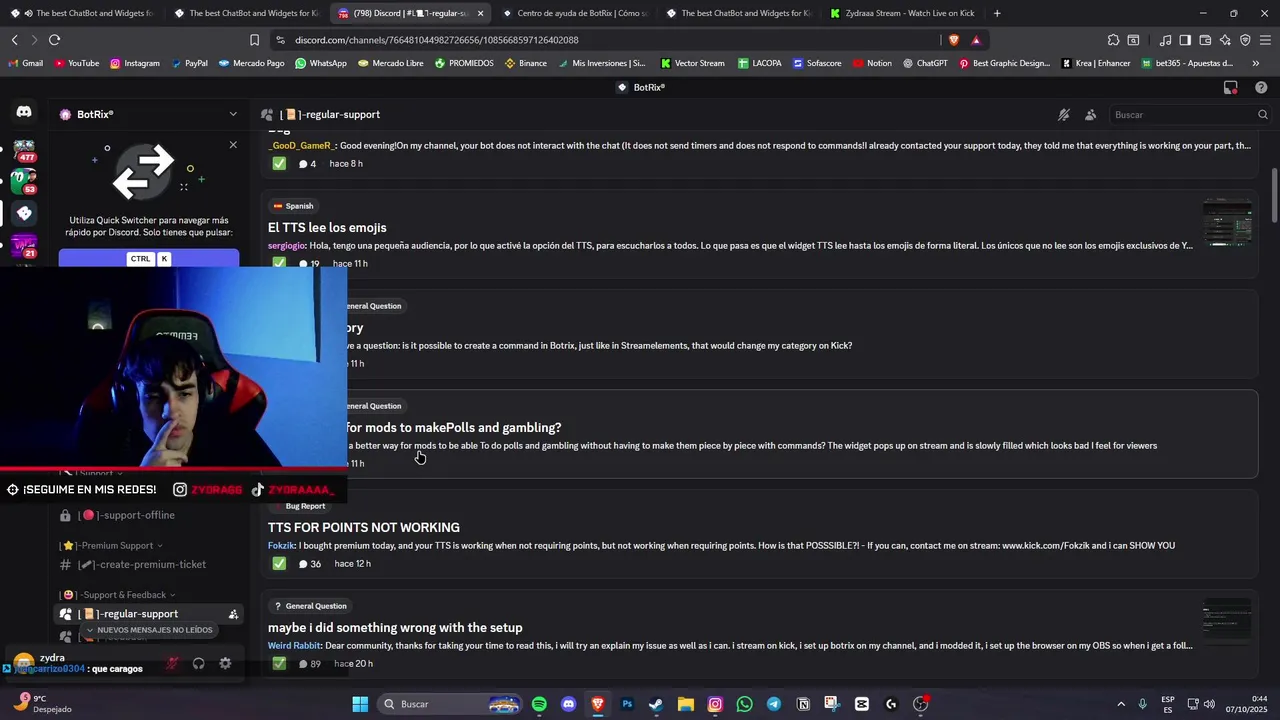The image size is (1280, 720).
Task: Close the Quick Switcher tip with X
Action: click(x=233, y=145)
